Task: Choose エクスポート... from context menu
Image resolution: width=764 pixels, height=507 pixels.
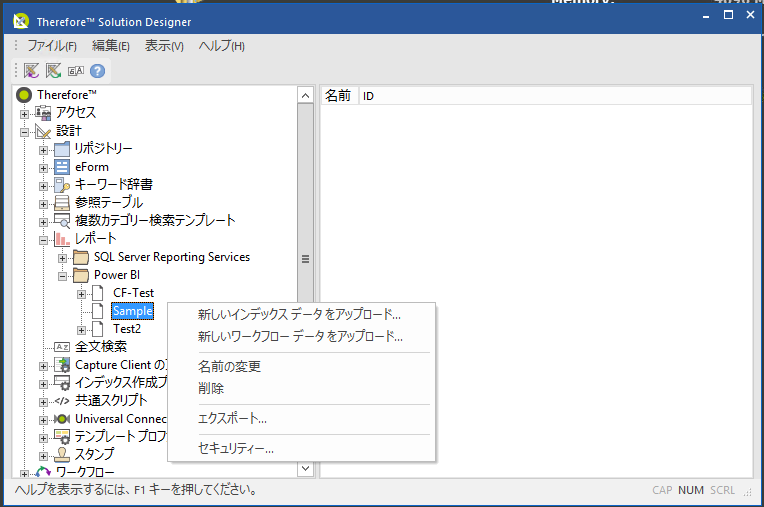Action: 301,418
